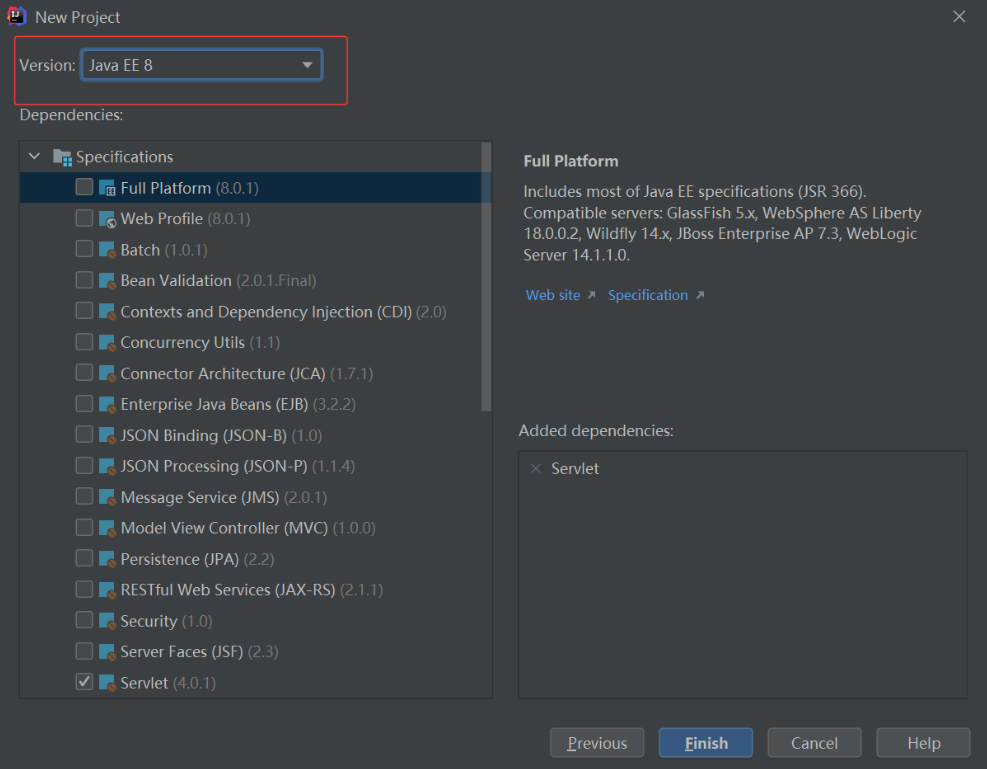Tick the Model View Controller checkbox

coord(84,527)
